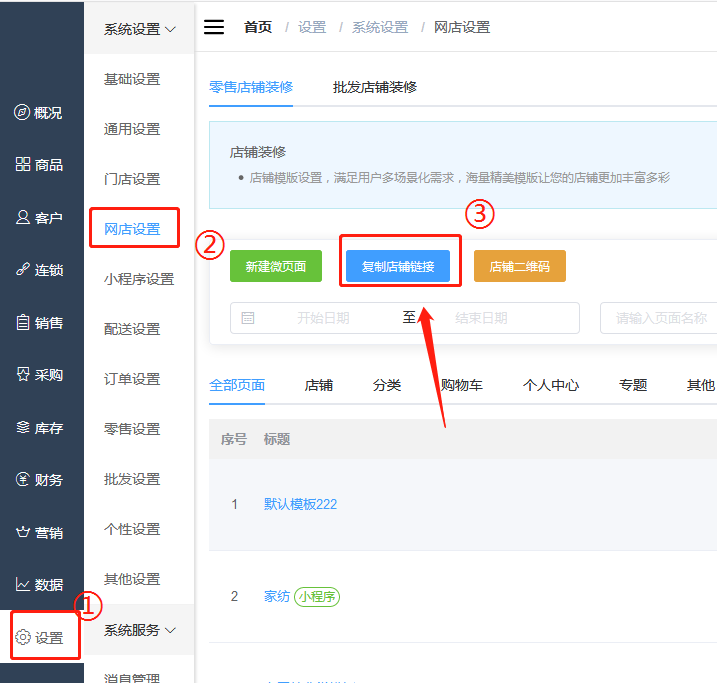Viewport: 717px width, 683px height.
Task: Open 订单设置 in submenu
Action: 132,379
